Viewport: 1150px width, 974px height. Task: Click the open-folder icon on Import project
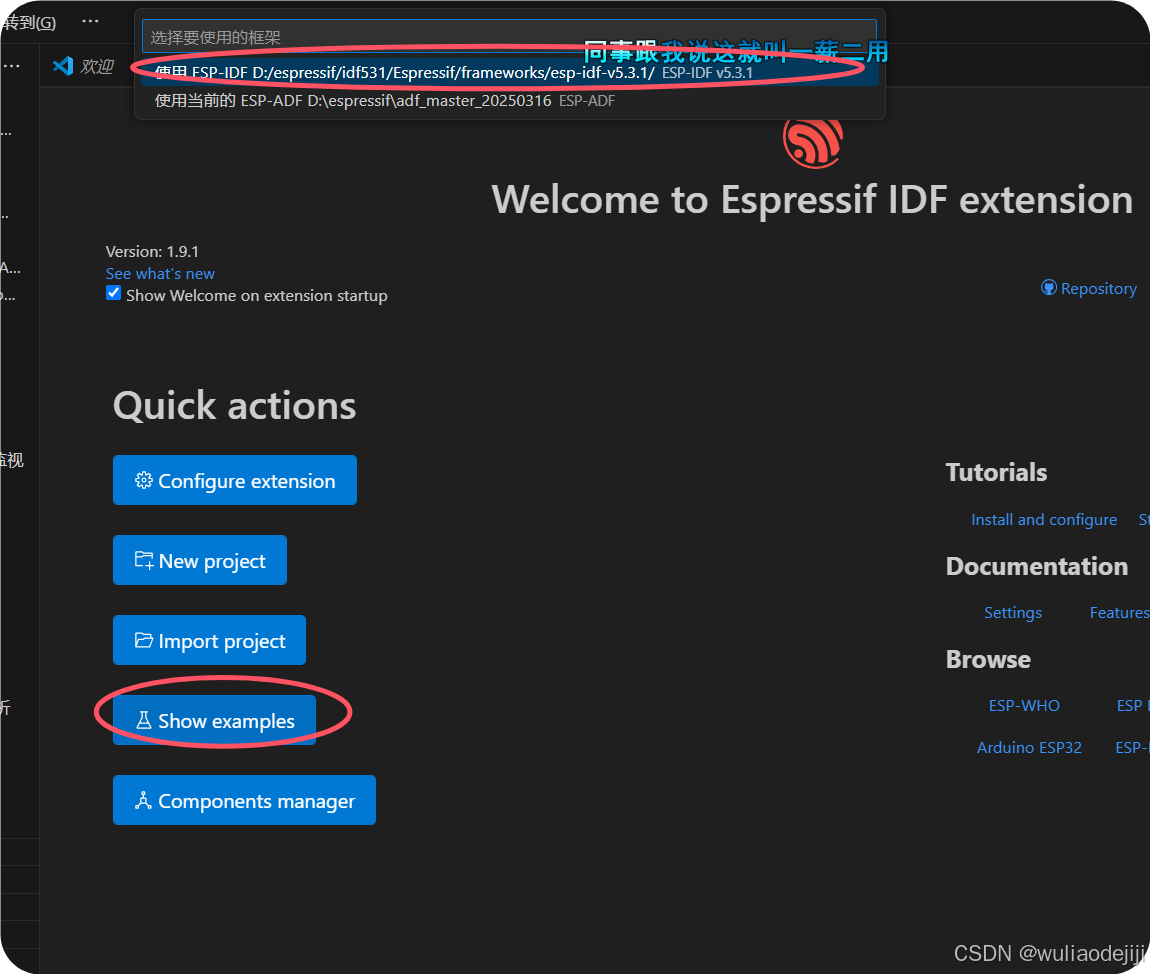pos(144,640)
